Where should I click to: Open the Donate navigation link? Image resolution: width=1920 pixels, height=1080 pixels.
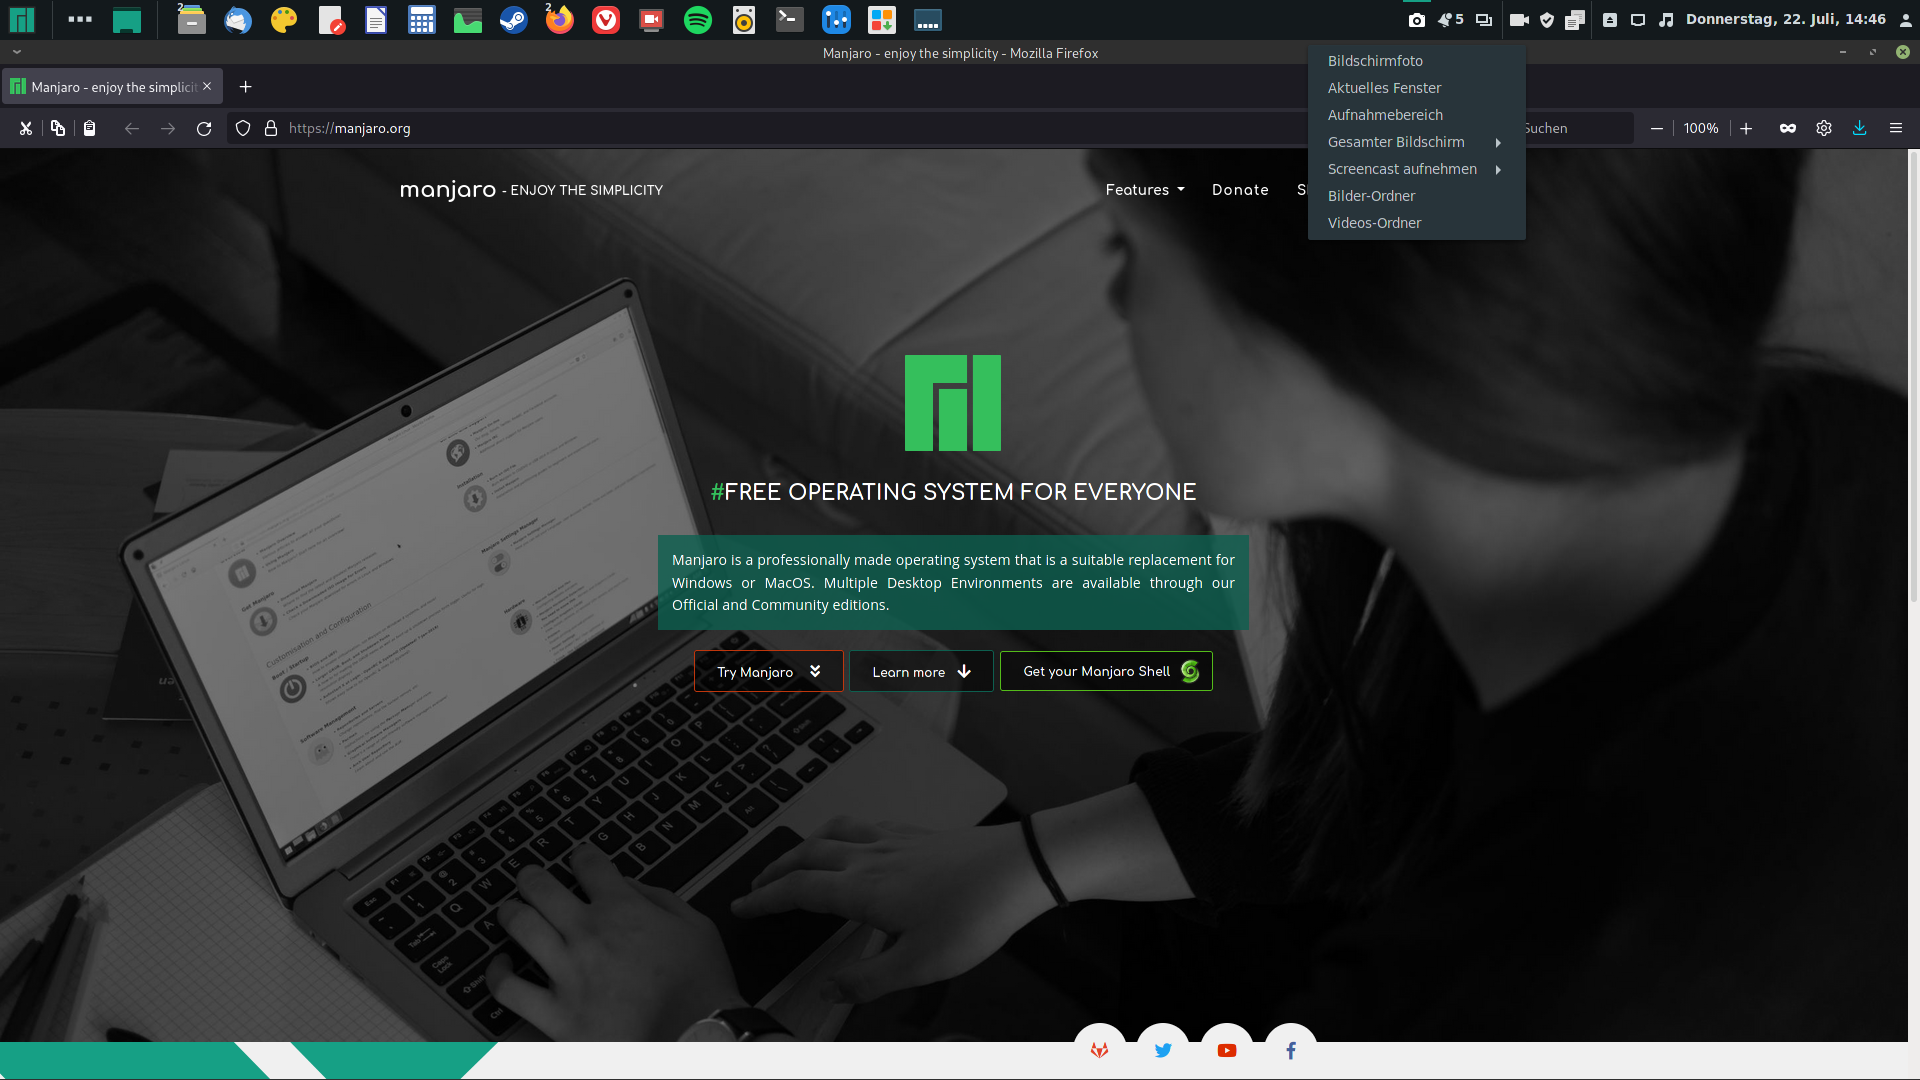pos(1240,190)
